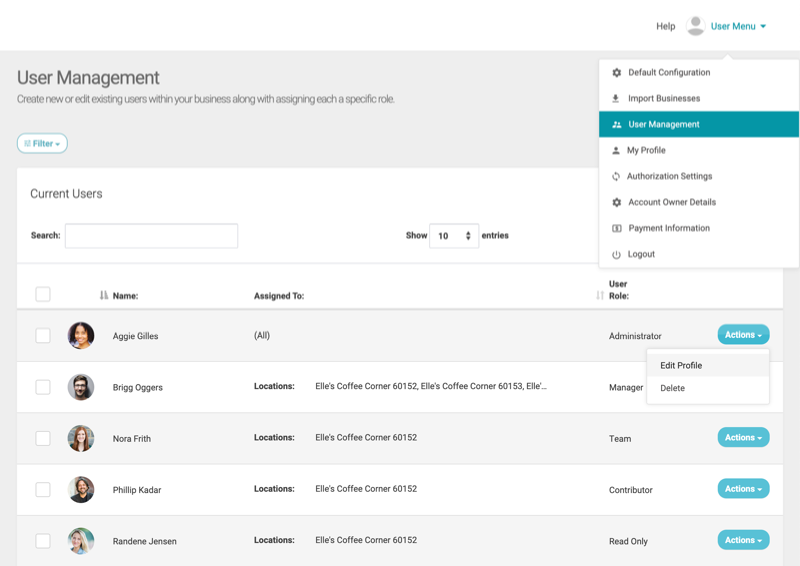Open the Filter dropdown
This screenshot has width=800, height=566.
[x=42, y=144]
